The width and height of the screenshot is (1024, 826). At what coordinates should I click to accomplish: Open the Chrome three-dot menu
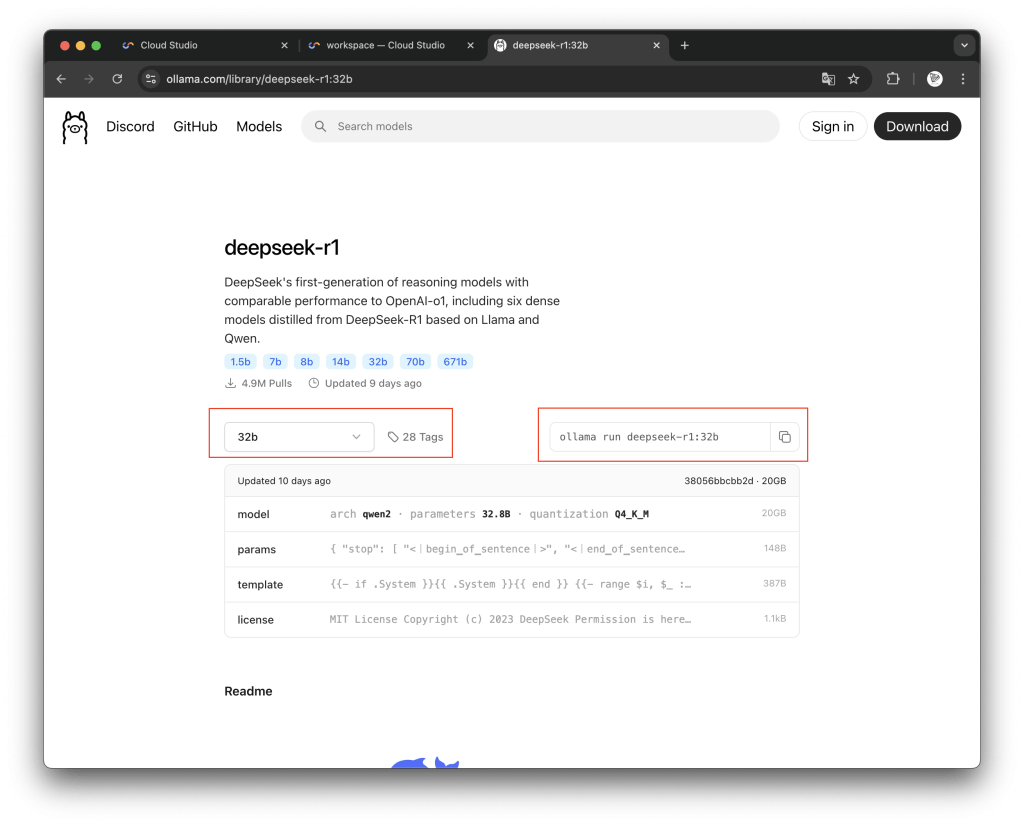[x=963, y=79]
